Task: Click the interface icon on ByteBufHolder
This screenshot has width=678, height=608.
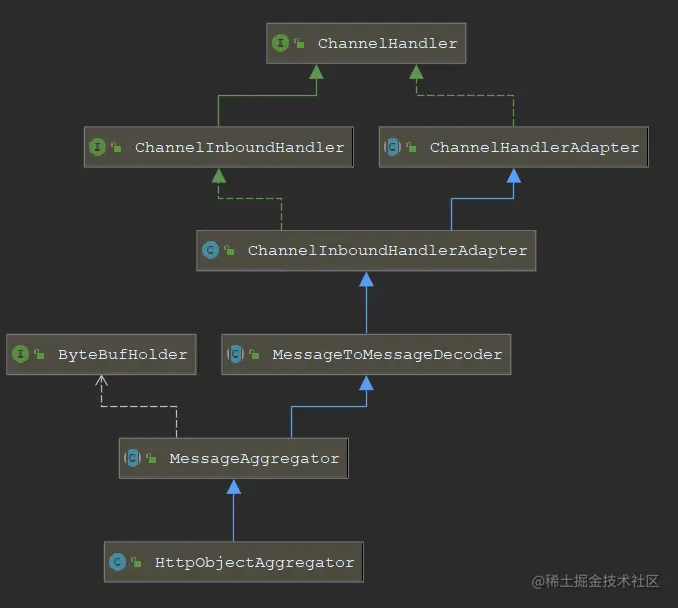Action: coord(20,354)
